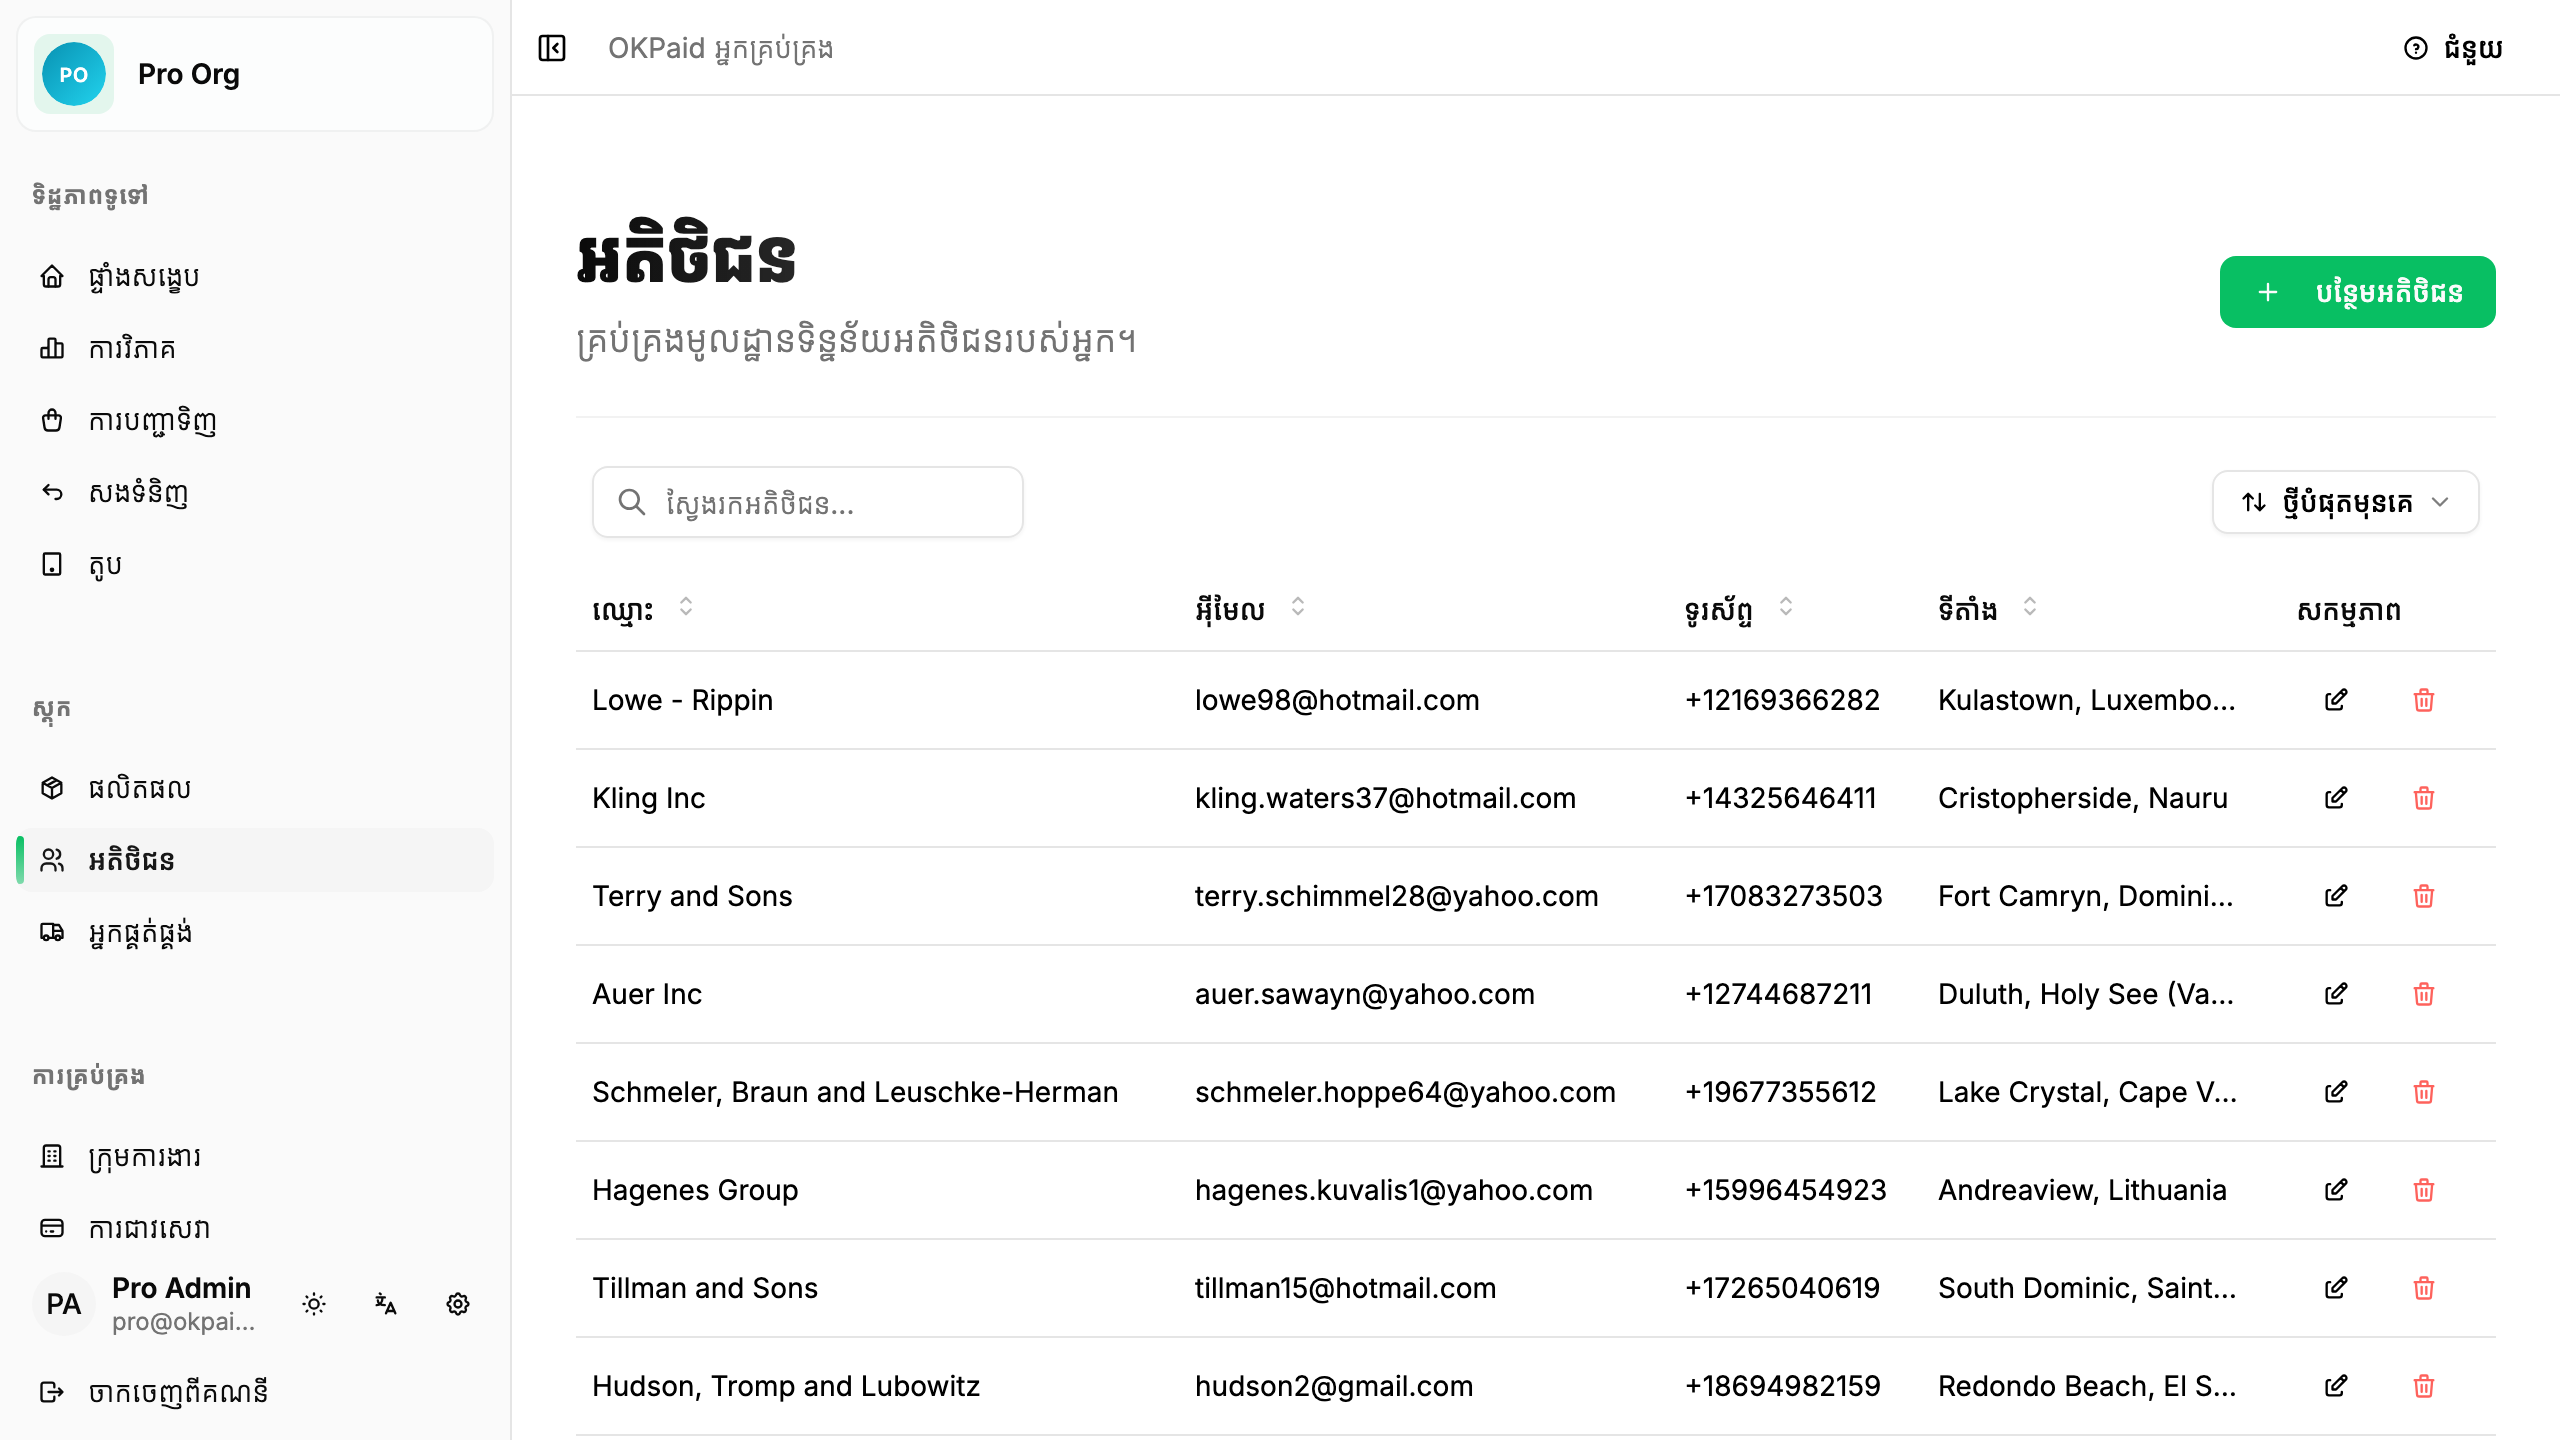The height and width of the screenshot is (1440, 2560).
Task: Edit Terry and Sons entry
Action: [2336, 896]
